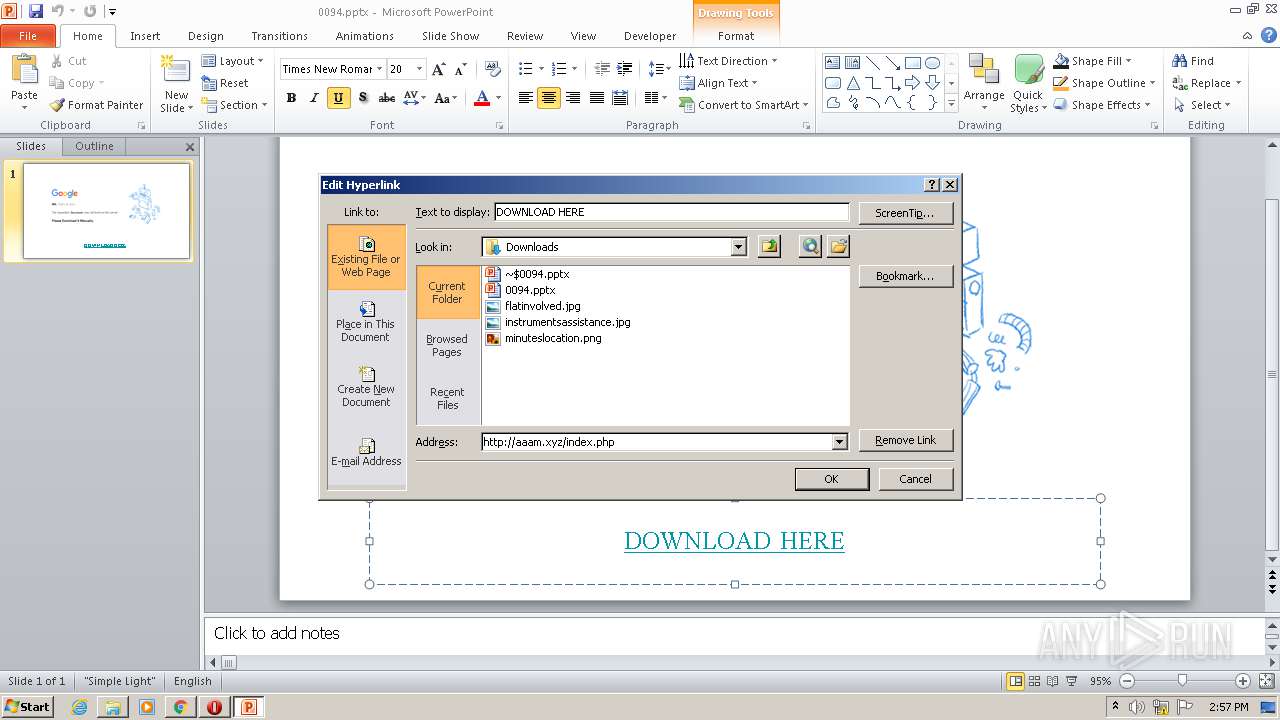The height and width of the screenshot is (720, 1280).
Task: Click OK in Edit Hyperlink dialog
Action: point(831,479)
